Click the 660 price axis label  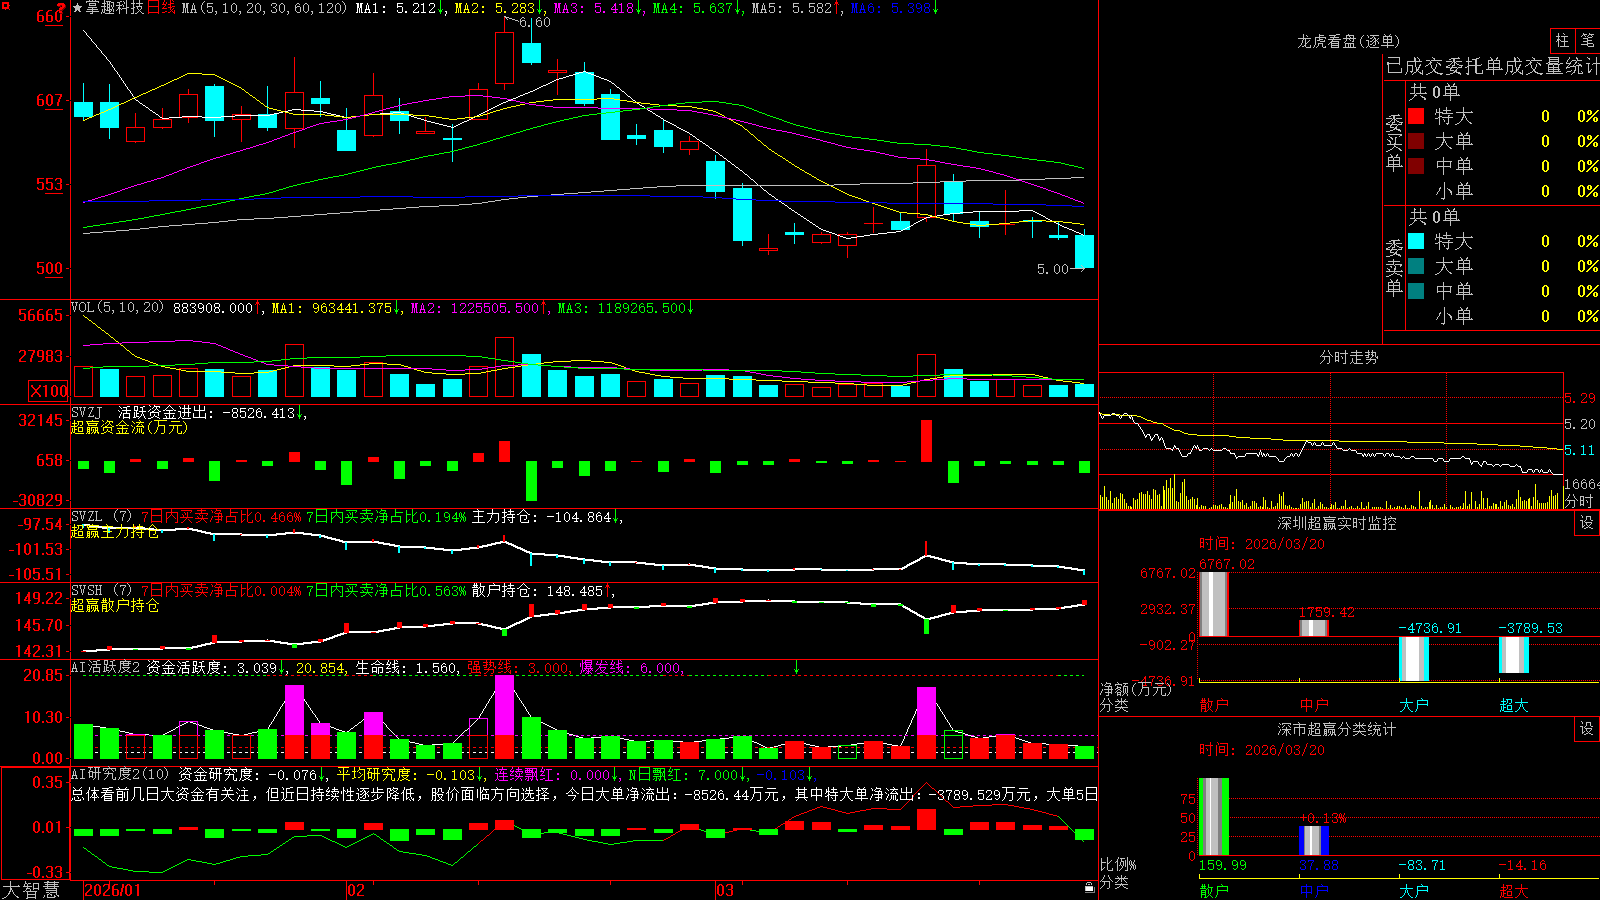50,17
